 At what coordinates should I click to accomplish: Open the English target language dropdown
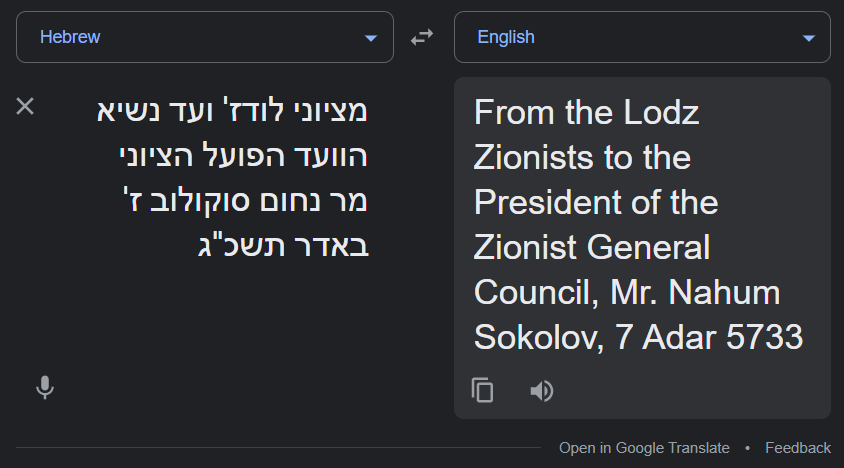[x=641, y=37]
